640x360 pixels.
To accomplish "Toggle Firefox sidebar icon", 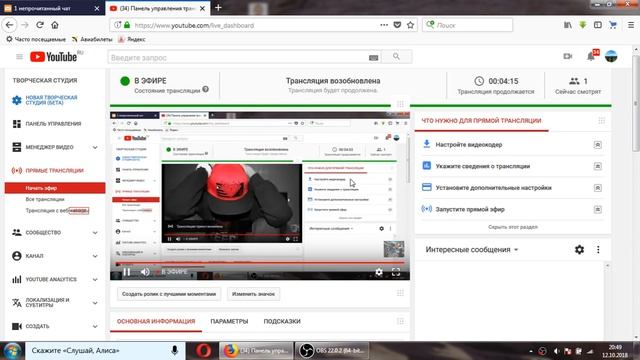I will pos(598,25).
